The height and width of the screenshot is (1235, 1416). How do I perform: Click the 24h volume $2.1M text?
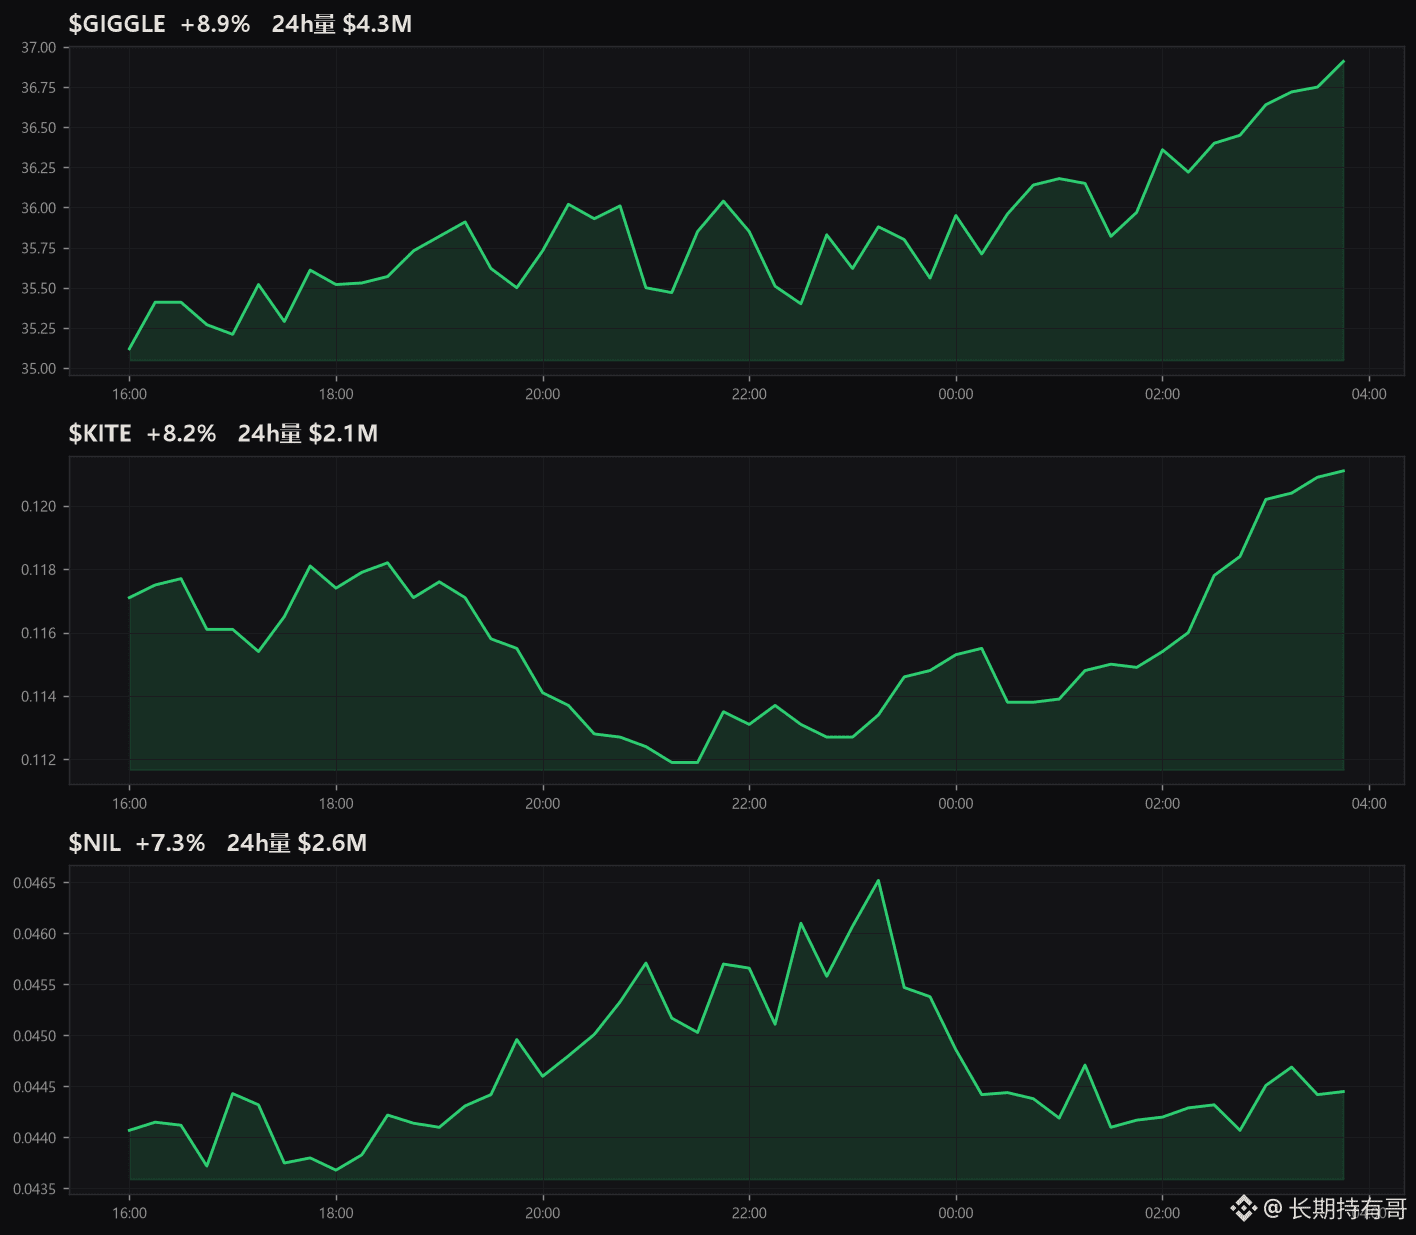pyautogui.click(x=308, y=433)
